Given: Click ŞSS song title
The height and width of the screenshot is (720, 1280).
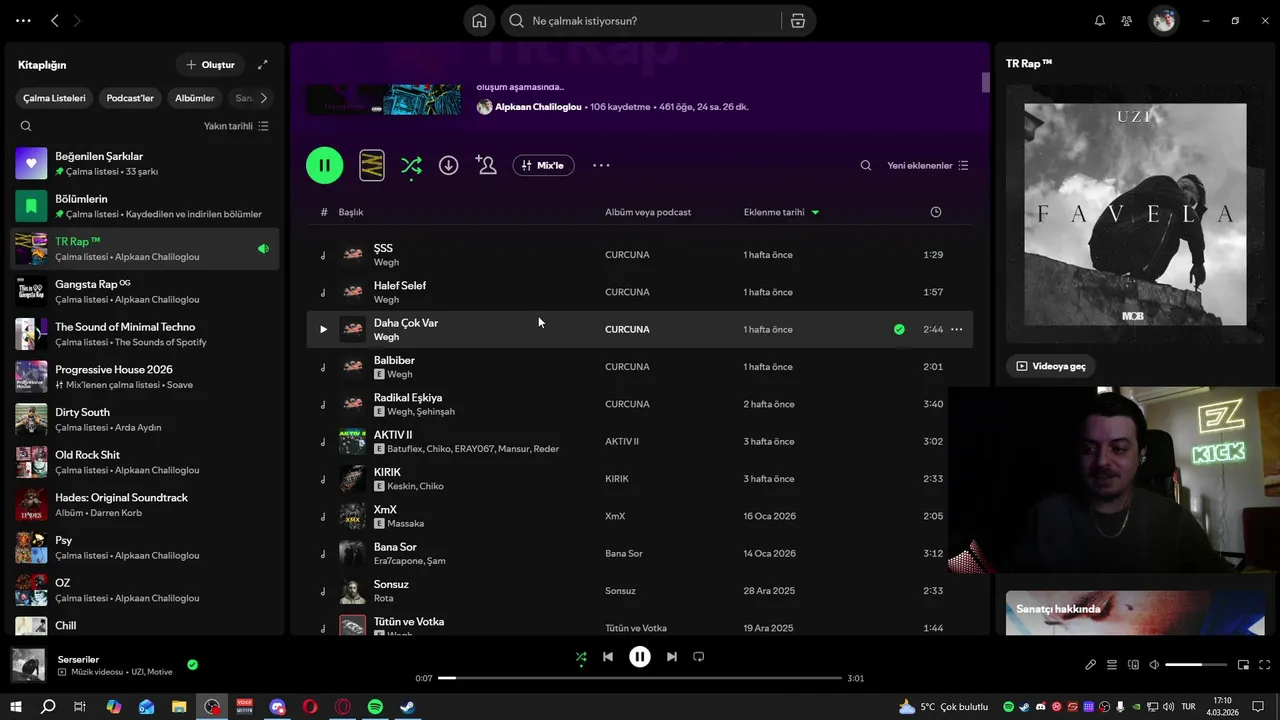Looking at the screenshot, I should click(x=383, y=248).
